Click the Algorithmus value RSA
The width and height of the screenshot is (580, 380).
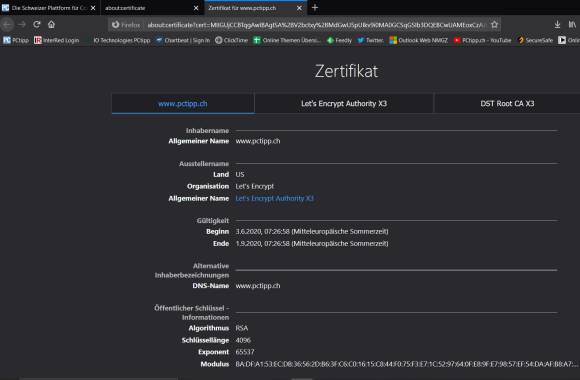[242, 328]
